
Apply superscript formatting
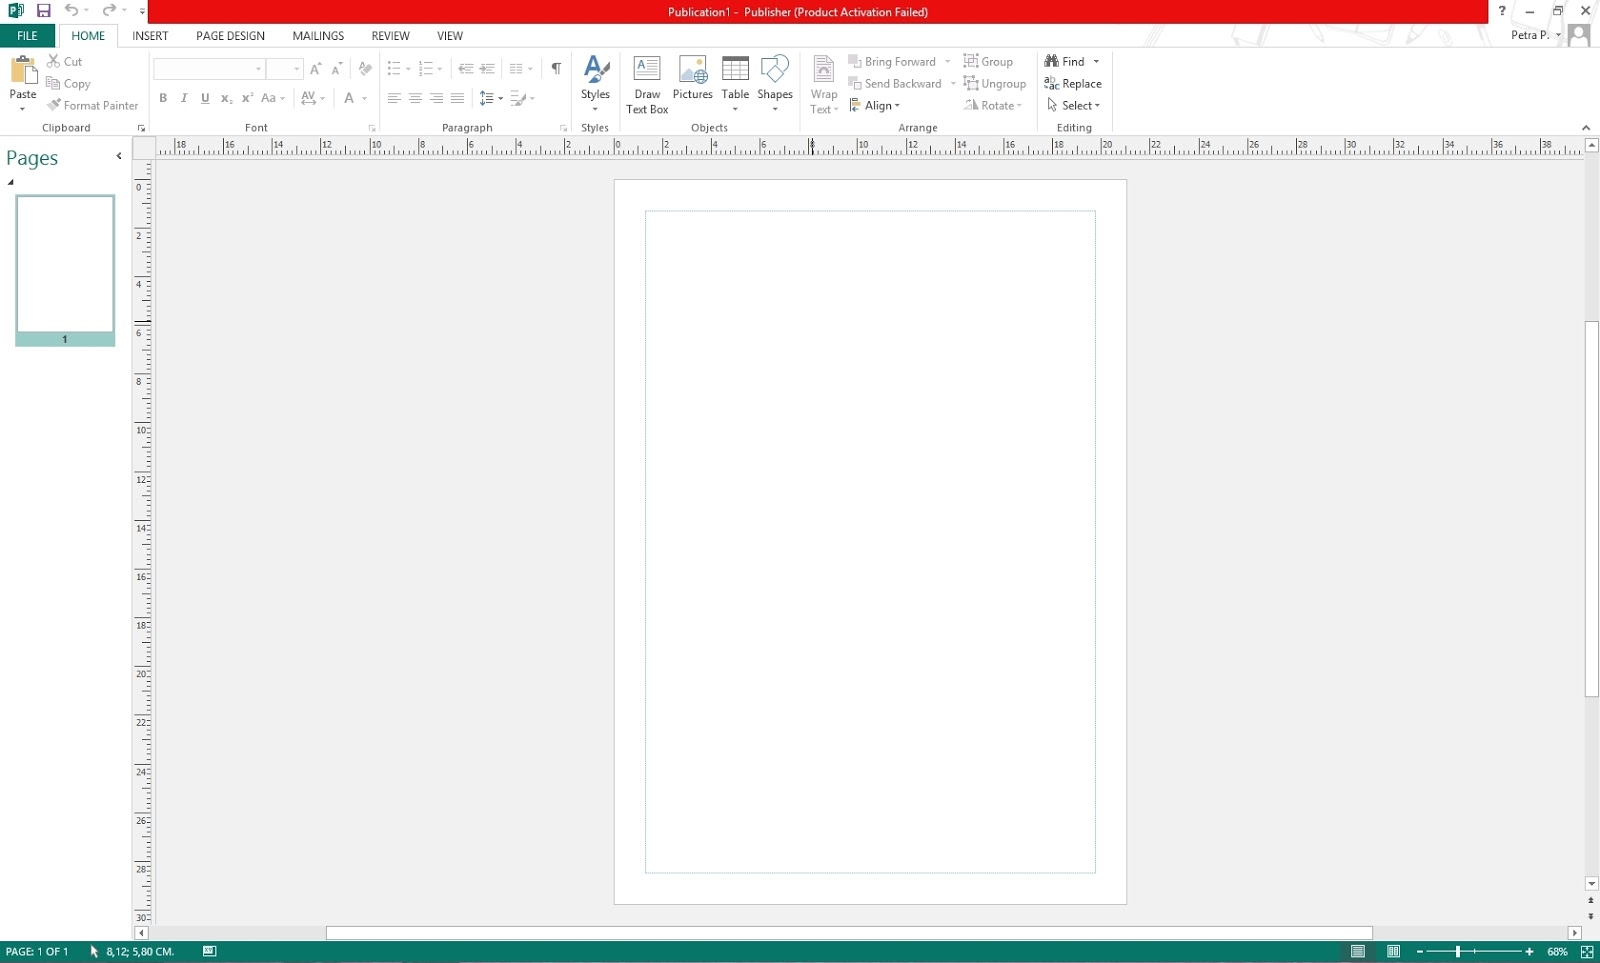coord(247,98)
